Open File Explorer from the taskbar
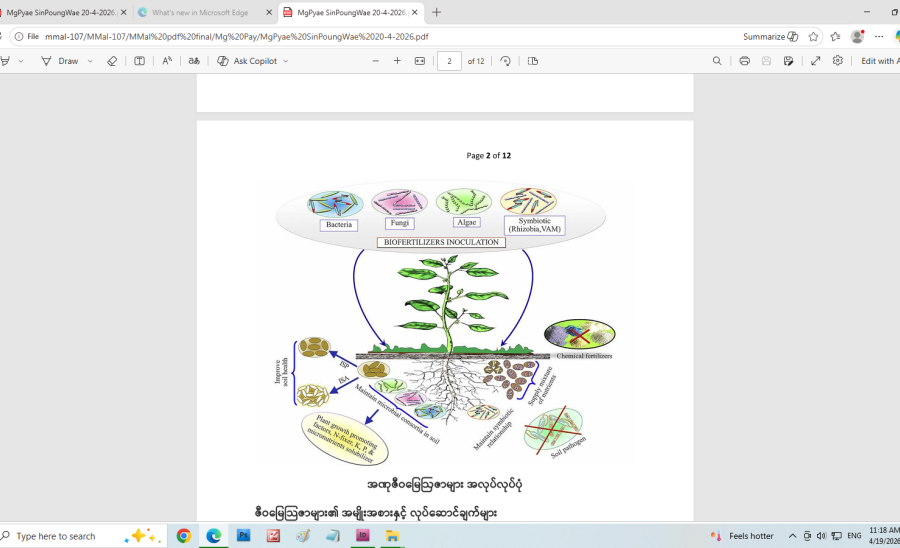This screenshot has width=900, height=548. pos(393,536)
